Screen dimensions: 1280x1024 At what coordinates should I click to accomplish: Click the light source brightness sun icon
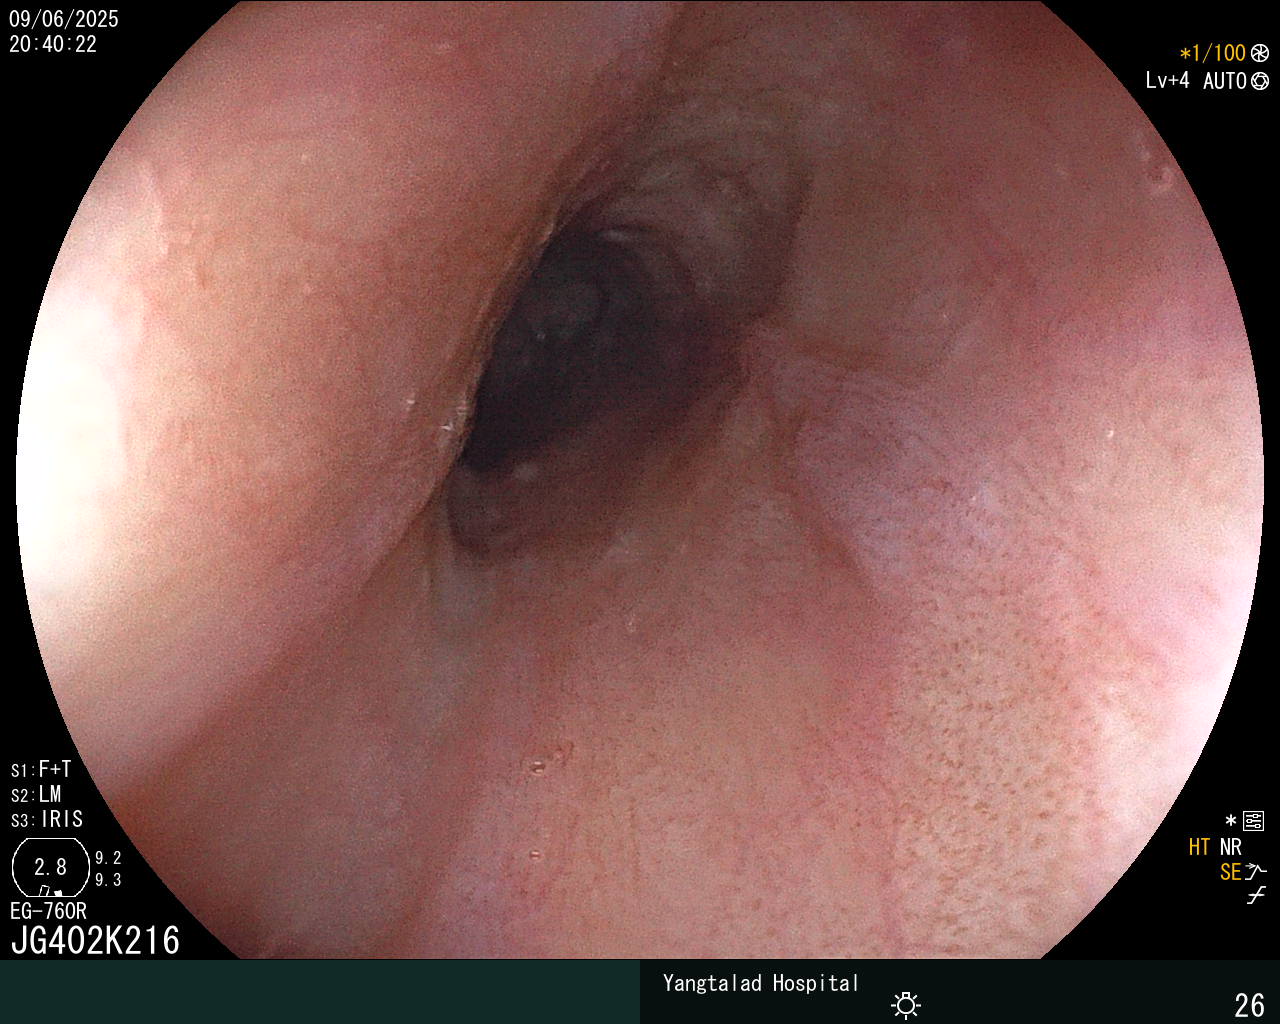coord(906,1004)
